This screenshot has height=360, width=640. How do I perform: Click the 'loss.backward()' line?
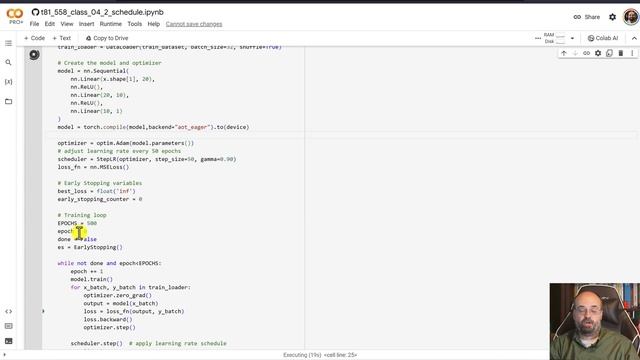tap(108, 320)
